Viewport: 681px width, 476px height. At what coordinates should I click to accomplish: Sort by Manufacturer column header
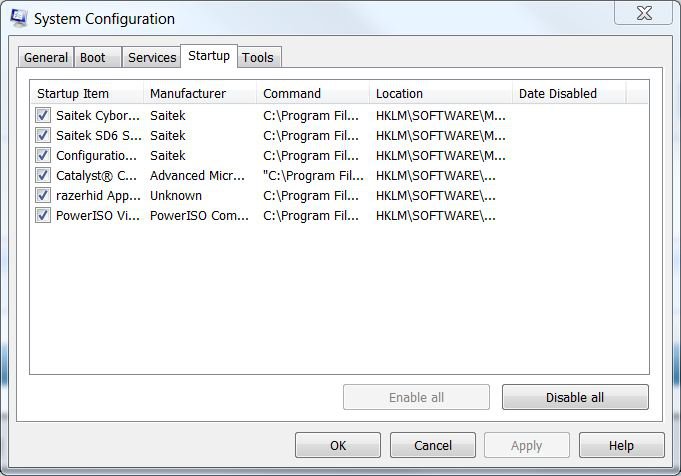click(x=200, y=93)
